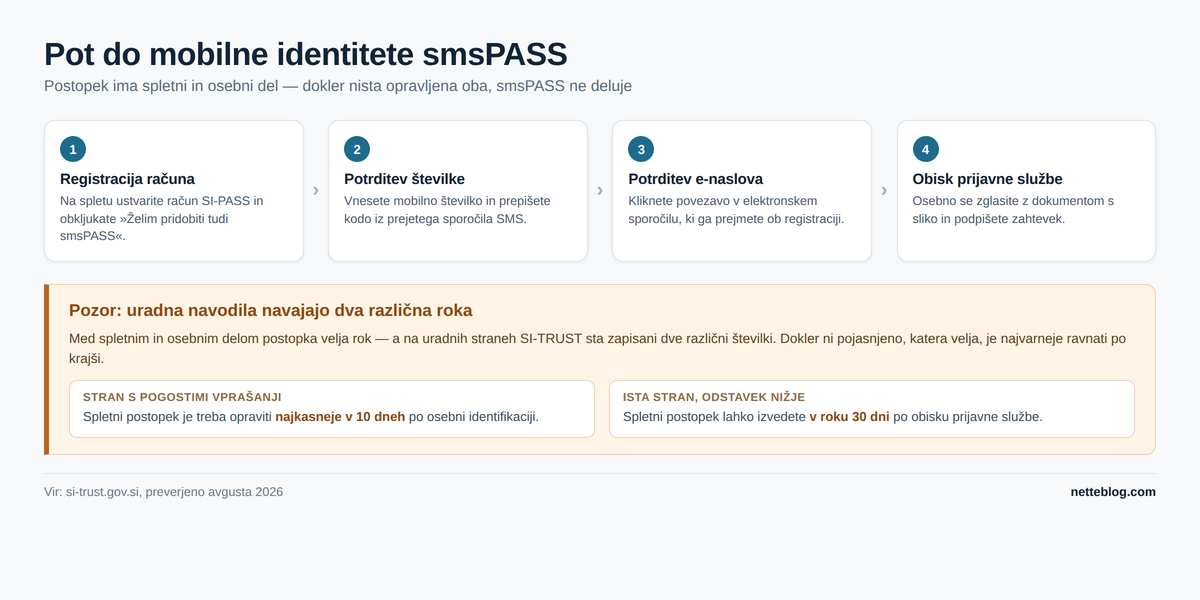Image resolution: width=1200 pixels, height=600 pixels.
Task: Open the Ista stran, odstavek nižje box
Action: click(872, 409)
